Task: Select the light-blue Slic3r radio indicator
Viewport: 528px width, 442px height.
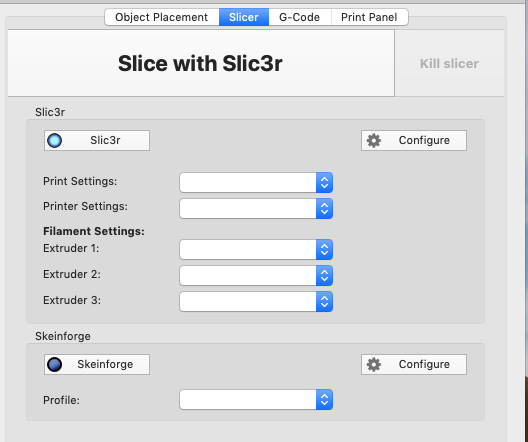Action: click(55, 140)
